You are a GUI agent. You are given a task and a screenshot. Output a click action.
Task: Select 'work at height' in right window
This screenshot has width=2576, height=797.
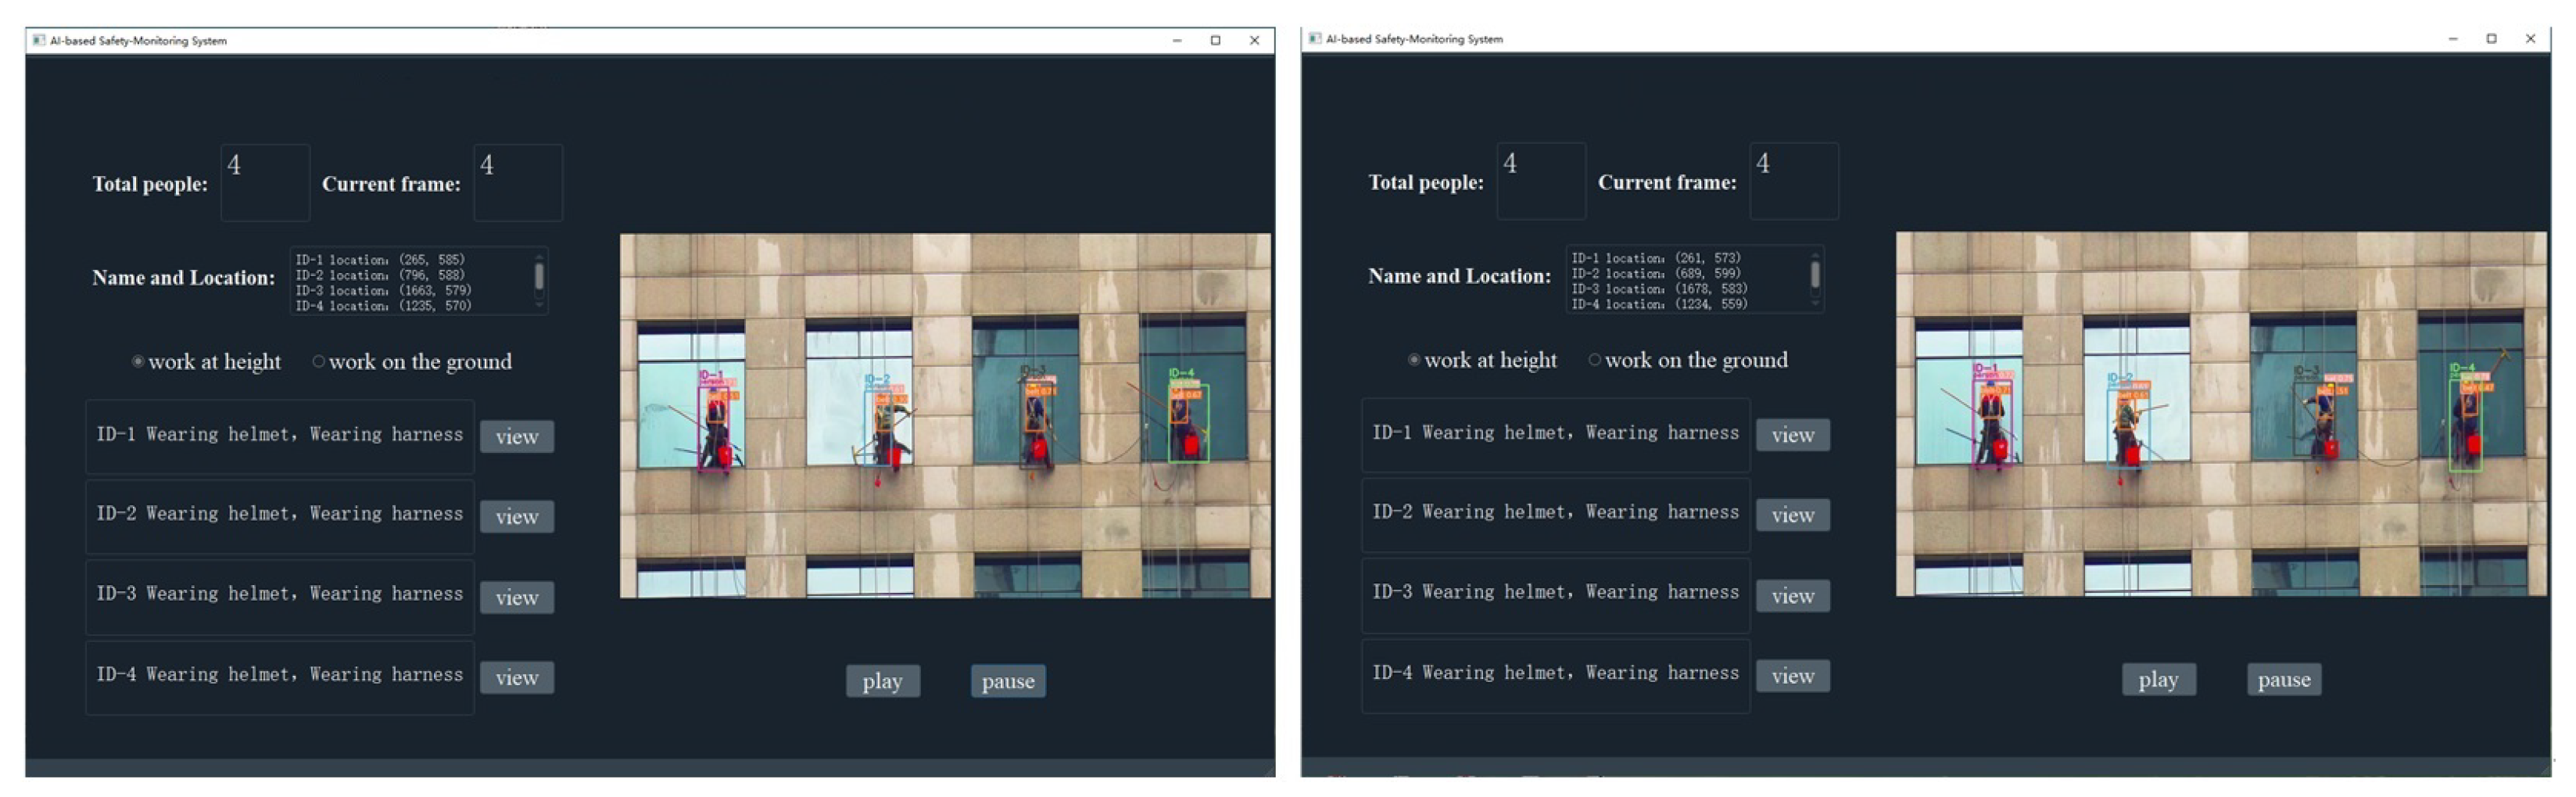(x=1414, y=359)
